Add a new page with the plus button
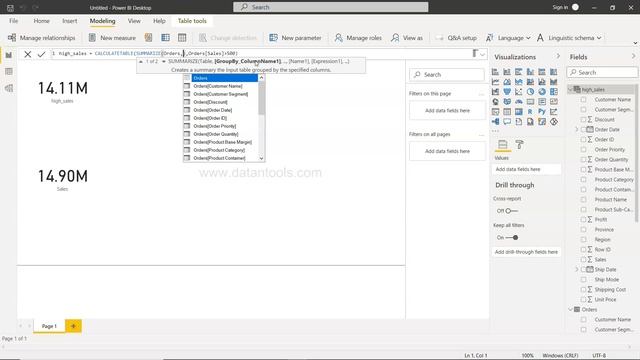 point(73,326)
